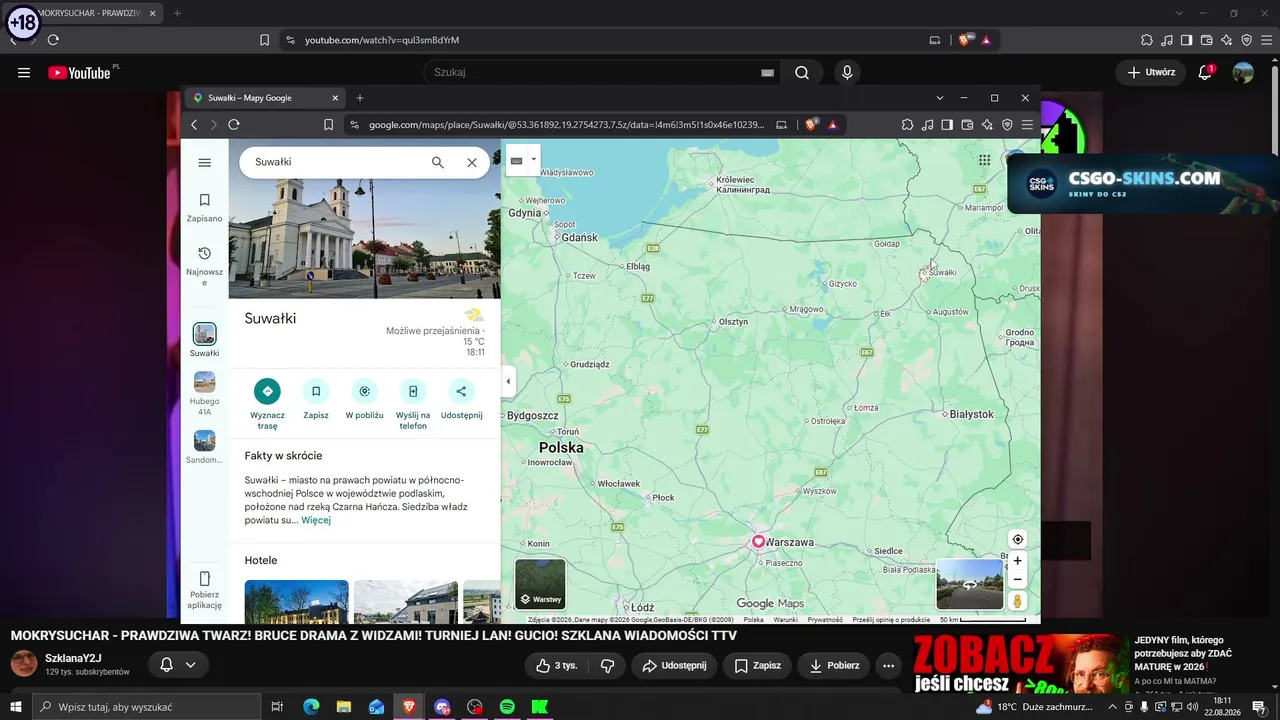Open YouTube's on-screen keyboard icon
This screenshot has width=1280, height=720.
(767, 73)
